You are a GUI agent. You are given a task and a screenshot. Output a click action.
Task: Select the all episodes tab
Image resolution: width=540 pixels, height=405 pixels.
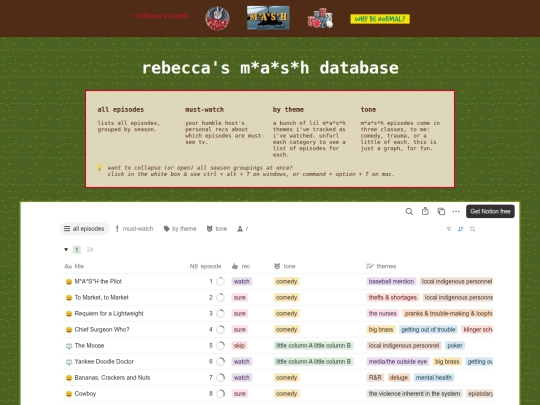pos(84,229)
